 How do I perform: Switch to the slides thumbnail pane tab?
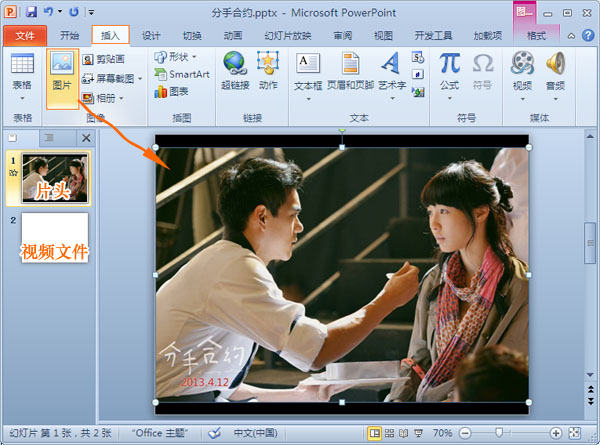13,138
